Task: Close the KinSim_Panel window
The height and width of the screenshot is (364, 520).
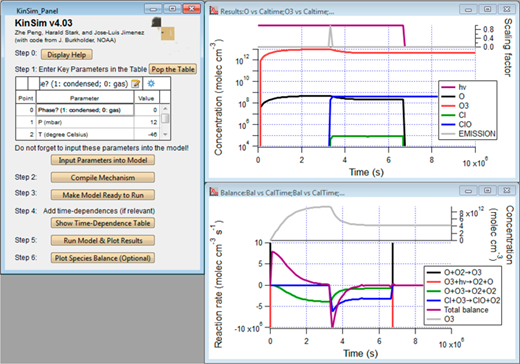Action: pyautogui.click(x=192, y=8)
